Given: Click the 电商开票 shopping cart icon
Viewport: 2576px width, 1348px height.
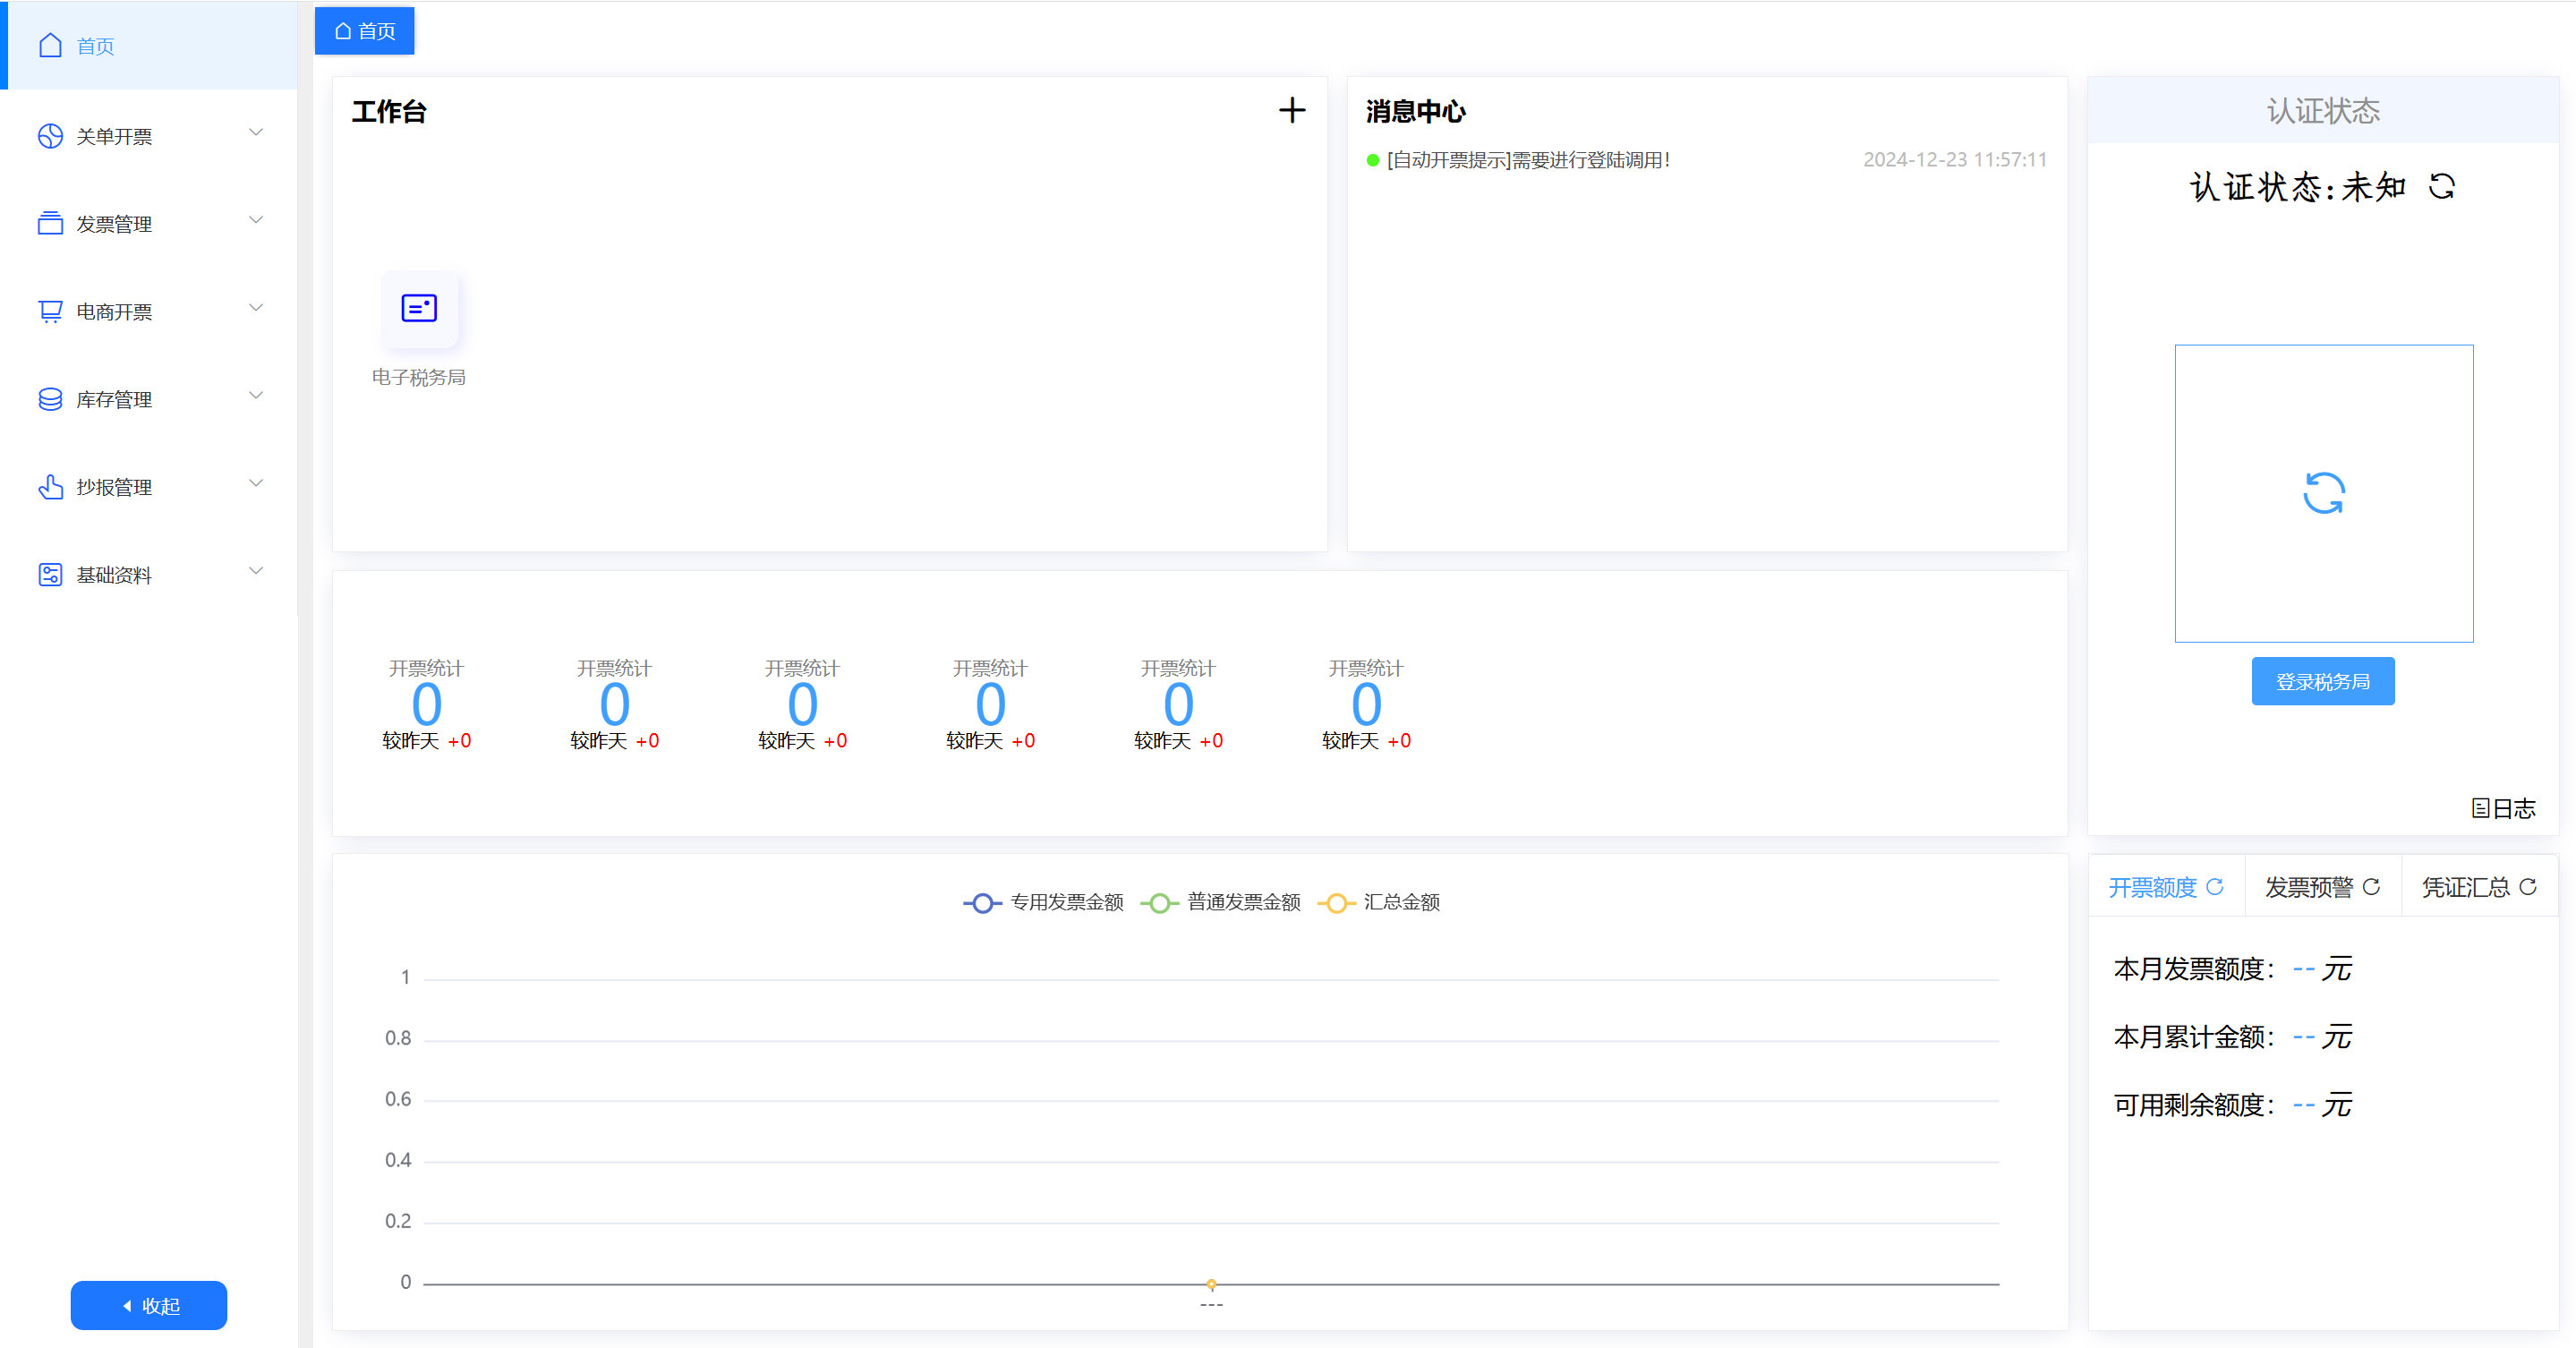Looking at the screenshot, I should click(50, 312).
